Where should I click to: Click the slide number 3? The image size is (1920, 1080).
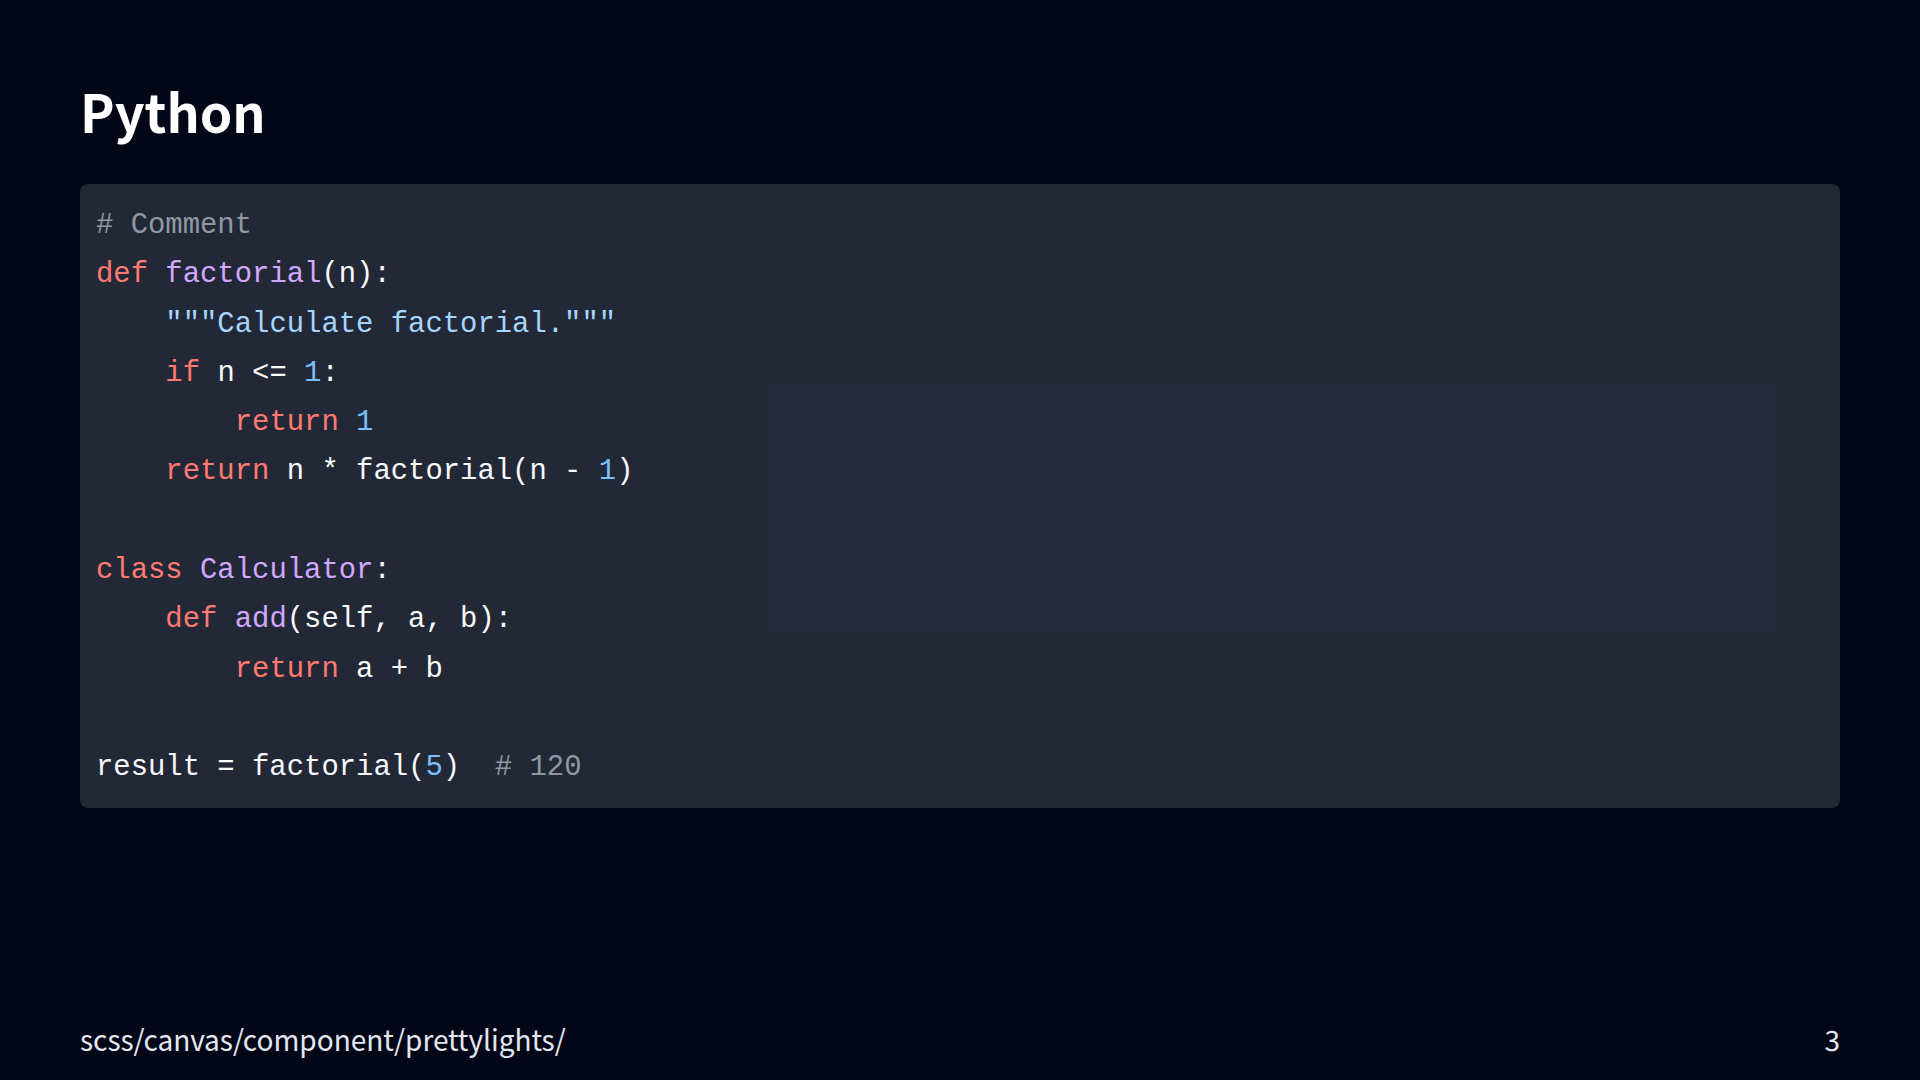[1831, 1042]
